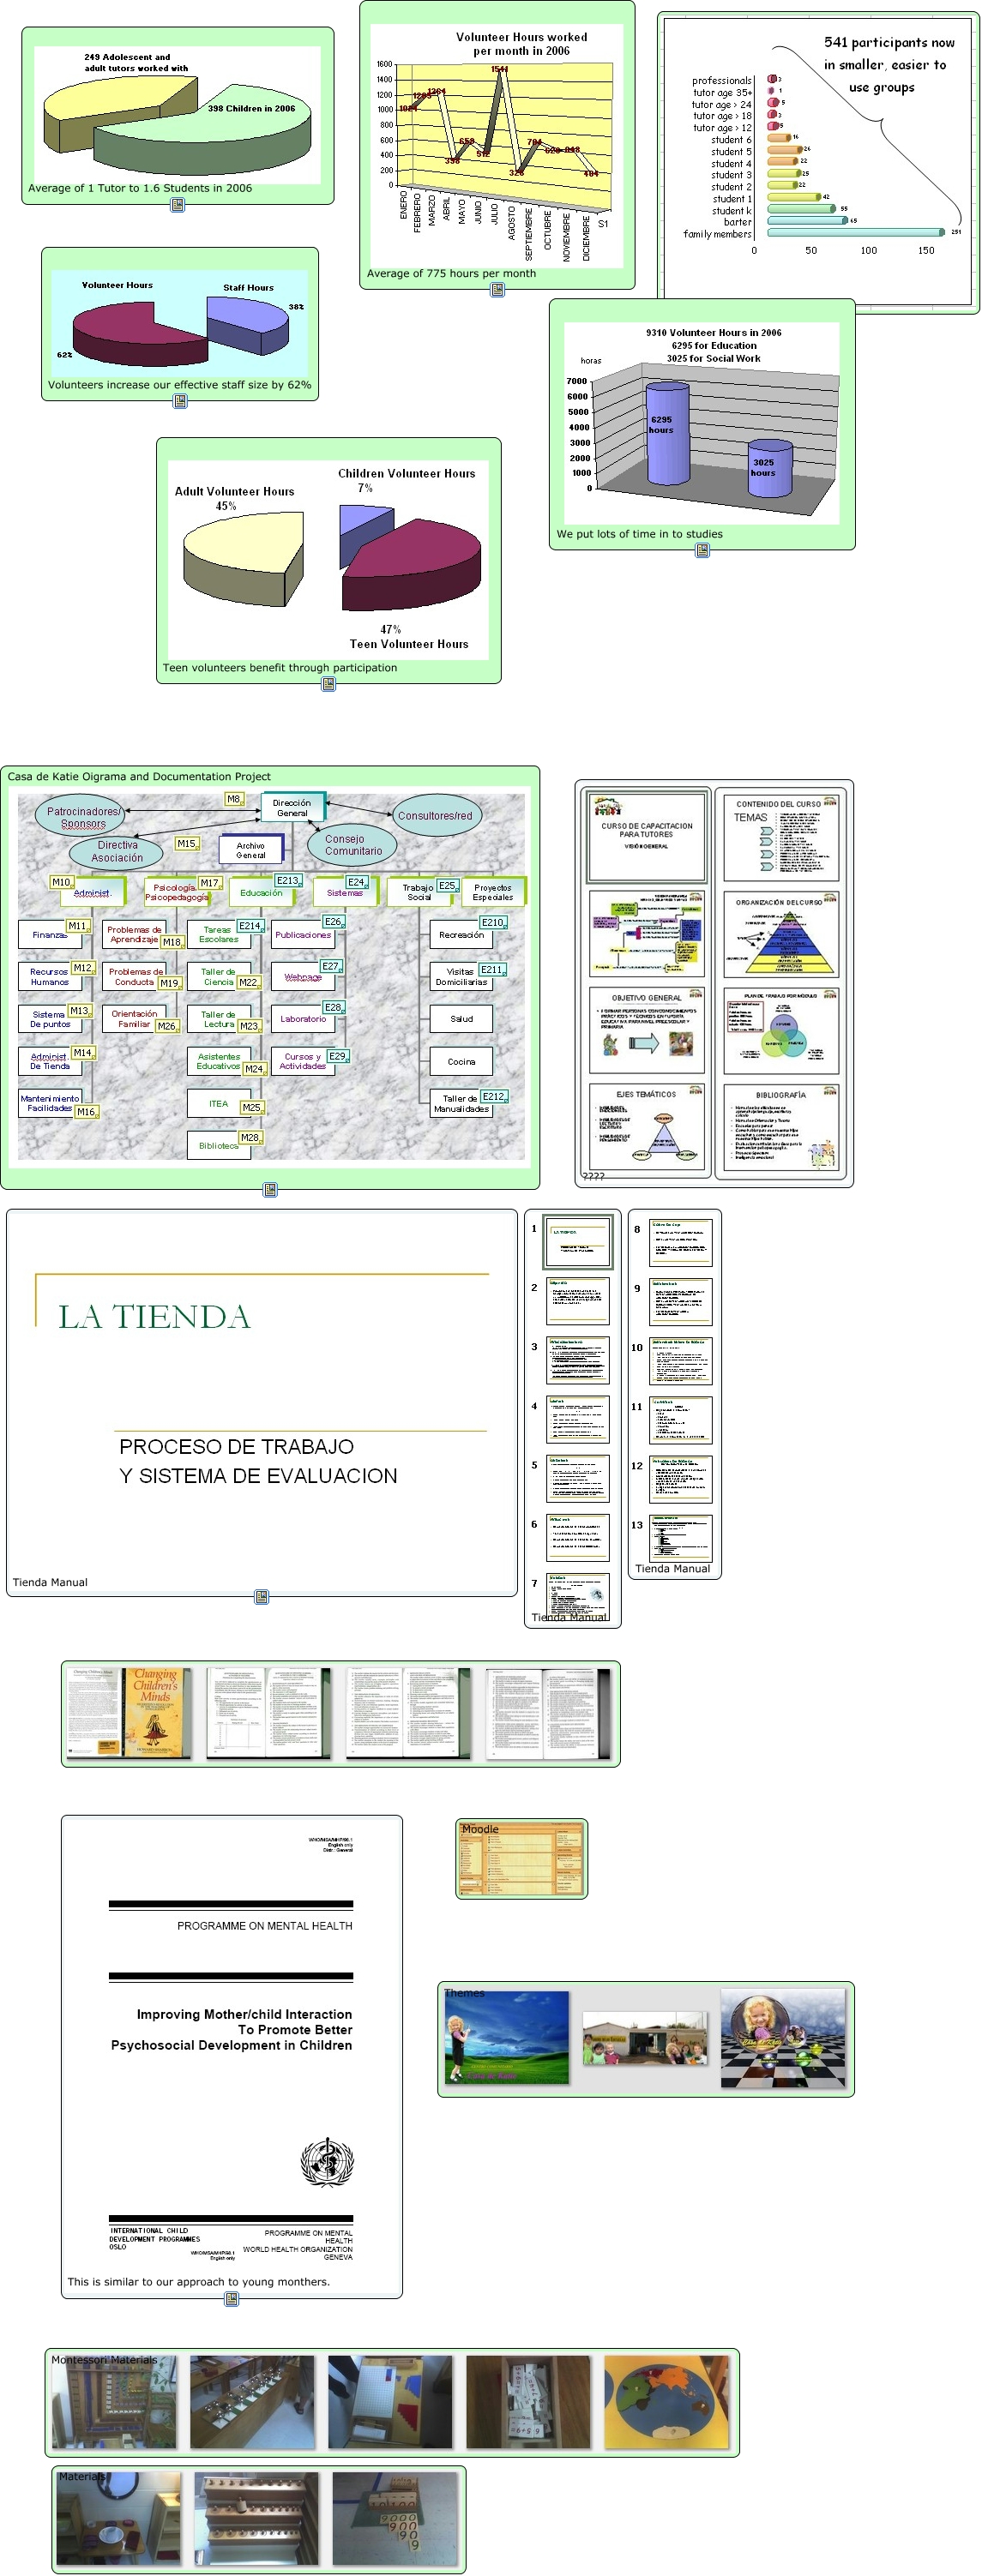Click the note icon below the WHO Mental Health document
This screenshot has width=982, height=2576.
pos(231,2299)
